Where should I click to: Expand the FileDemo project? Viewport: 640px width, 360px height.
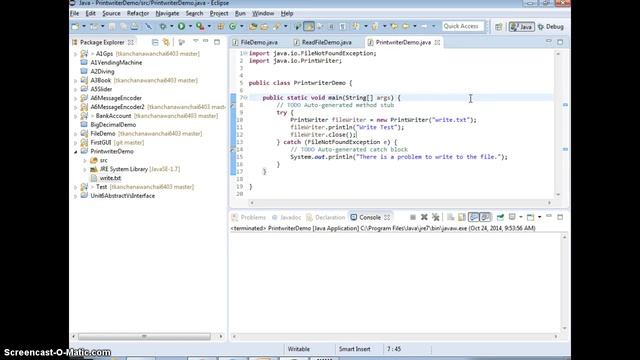[76, 134]
